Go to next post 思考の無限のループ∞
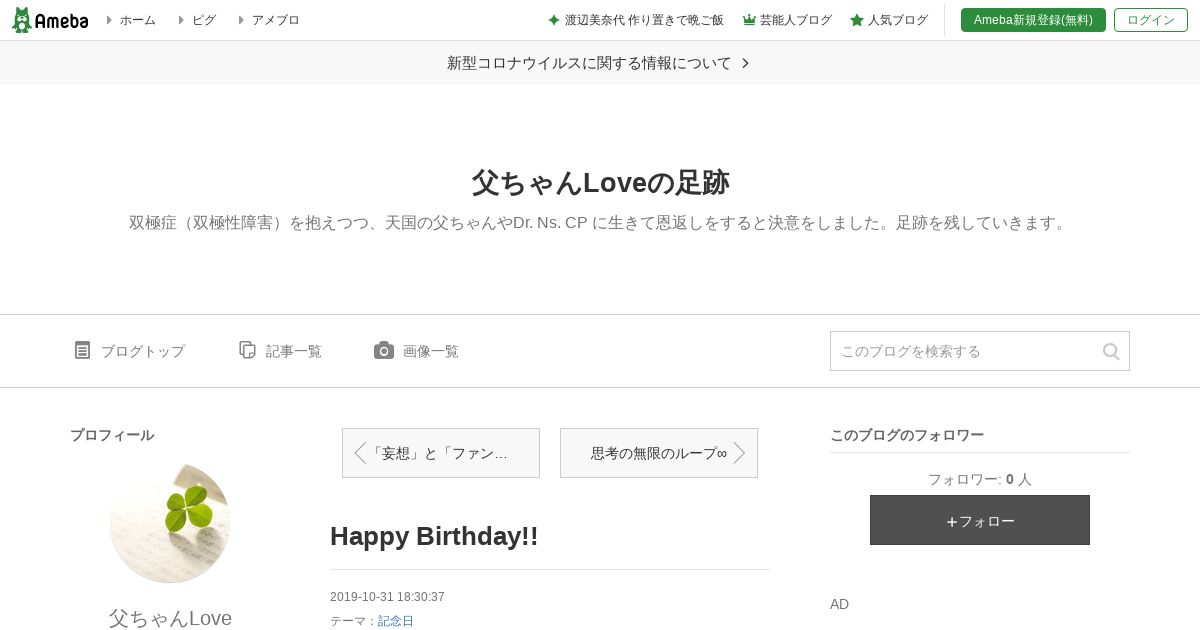 (659, 453)
